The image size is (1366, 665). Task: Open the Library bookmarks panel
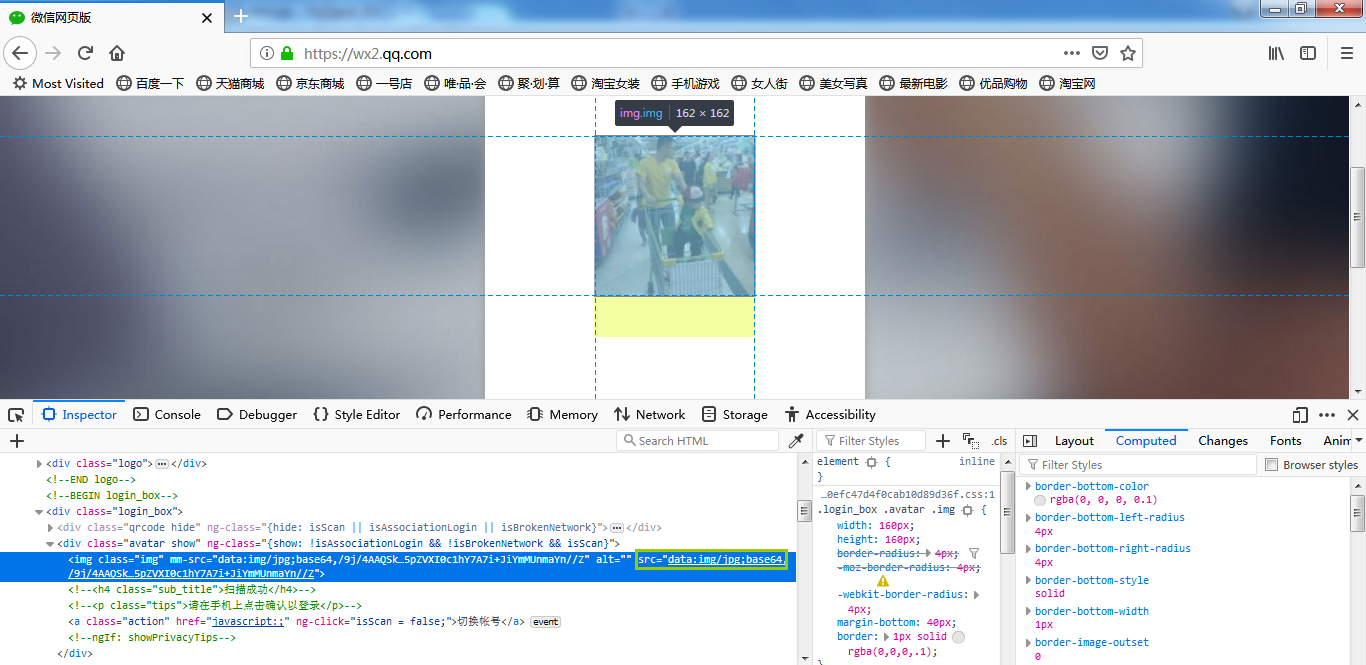pos(1276,53)
